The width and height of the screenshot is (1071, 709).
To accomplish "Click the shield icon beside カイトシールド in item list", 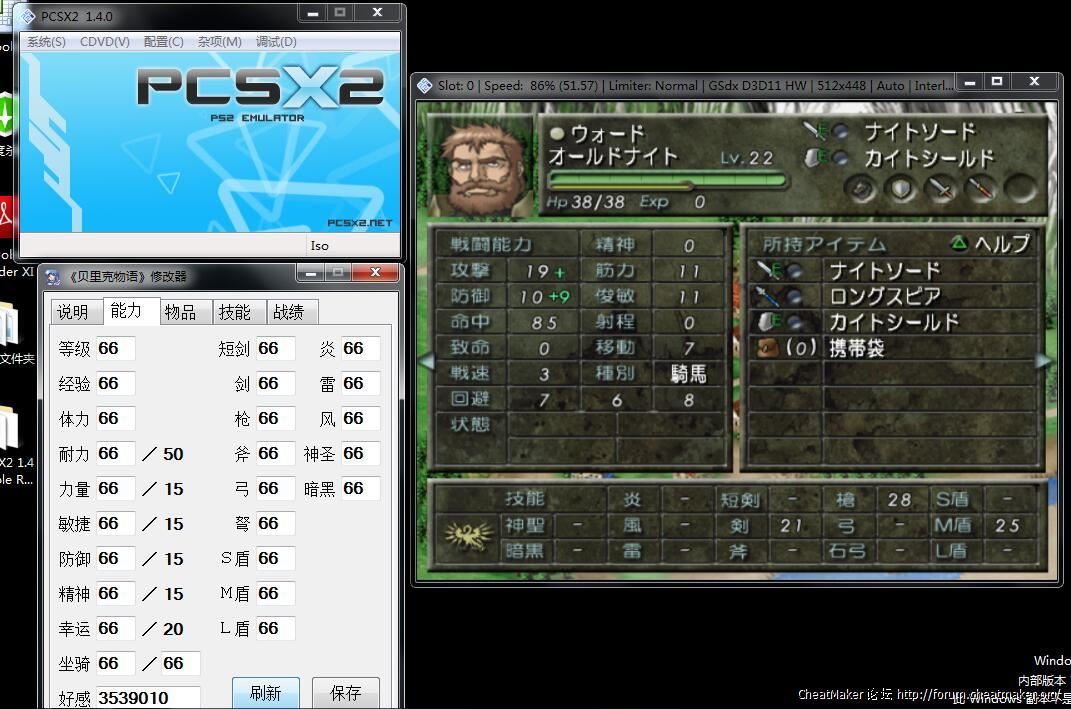I will [767, 322].
